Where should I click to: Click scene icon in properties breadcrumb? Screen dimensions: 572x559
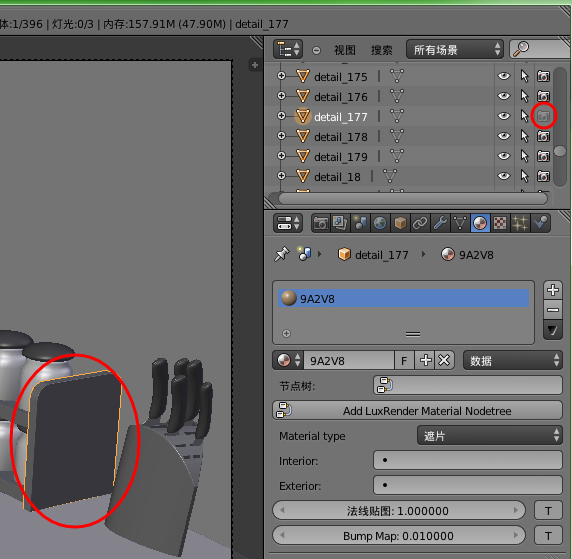304,254
